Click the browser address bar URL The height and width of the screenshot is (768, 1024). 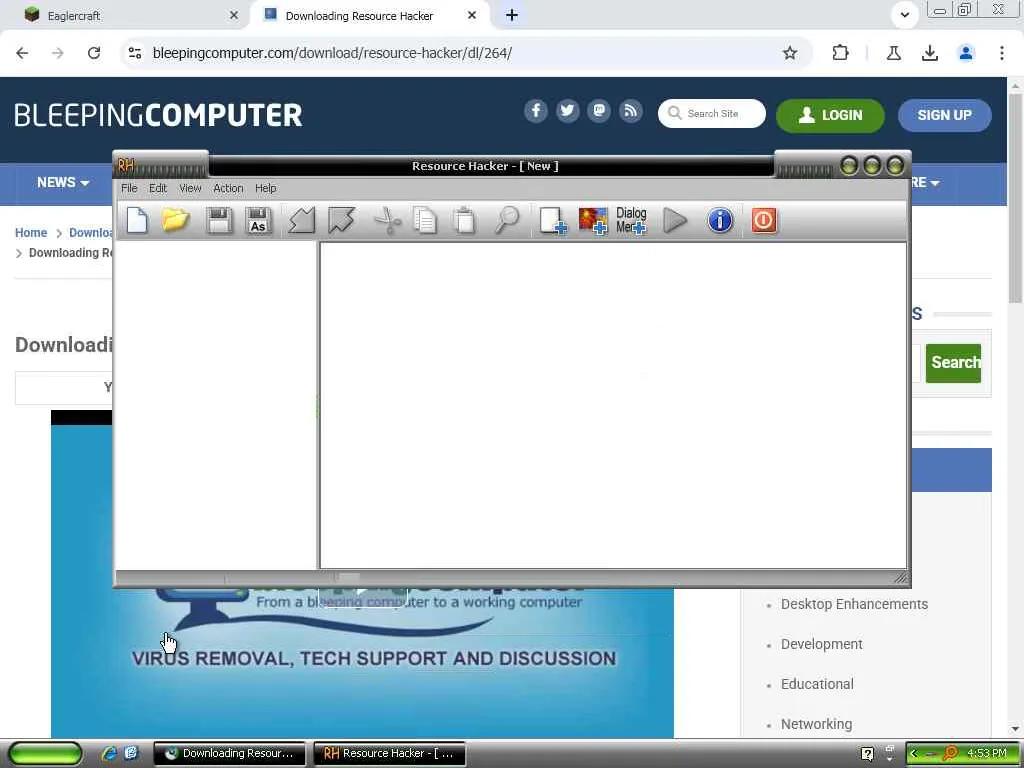coord(332,53)
